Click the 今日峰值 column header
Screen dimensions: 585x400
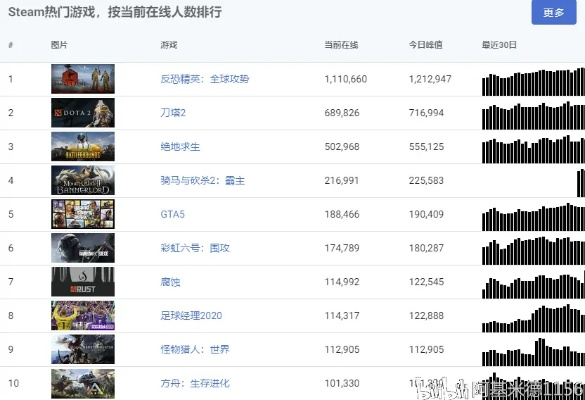426,45
